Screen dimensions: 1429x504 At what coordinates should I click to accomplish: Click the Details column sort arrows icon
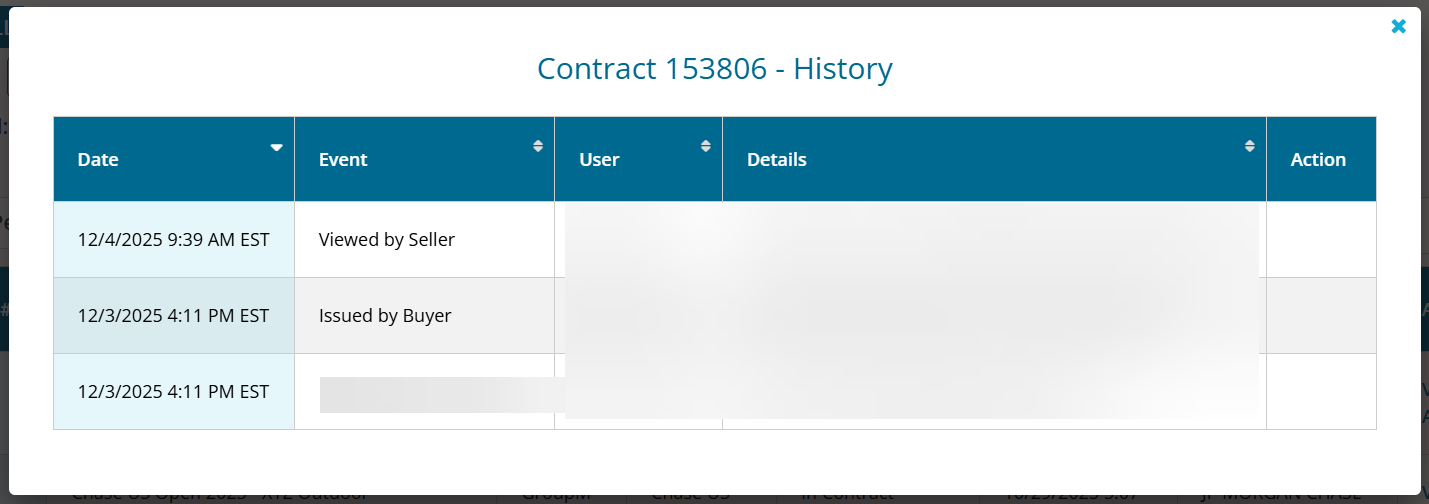1249,146
